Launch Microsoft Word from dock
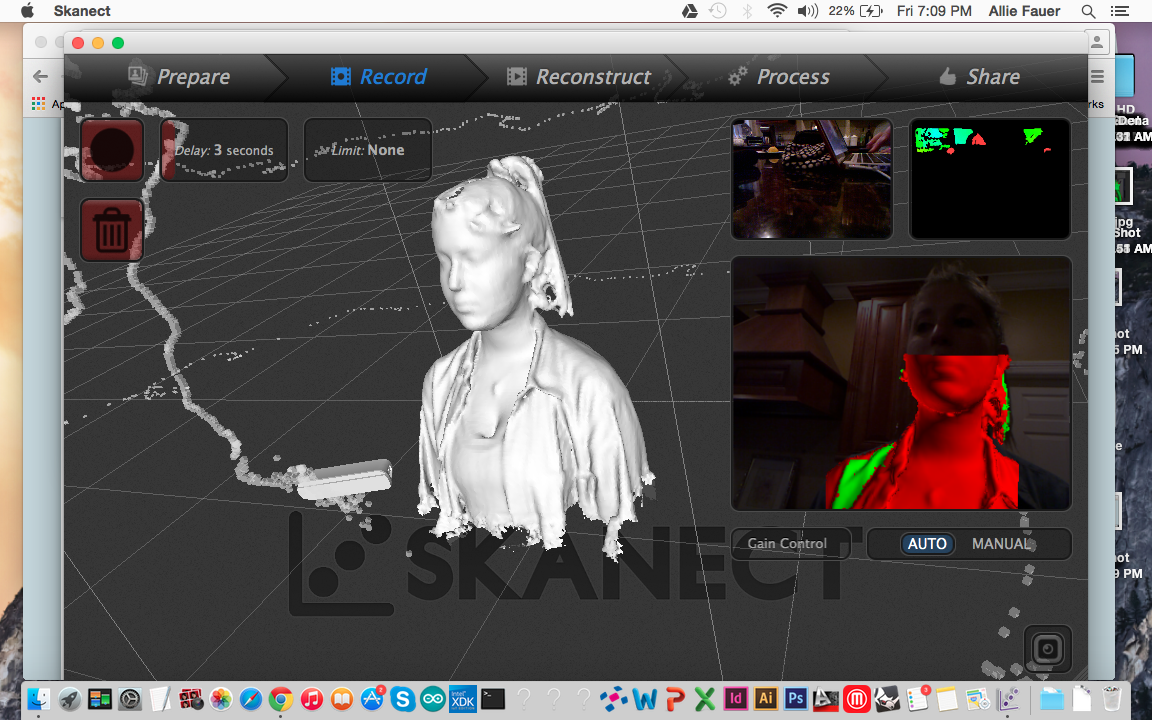The height and width of the screenshot is (720, 1152). (645, 699)
